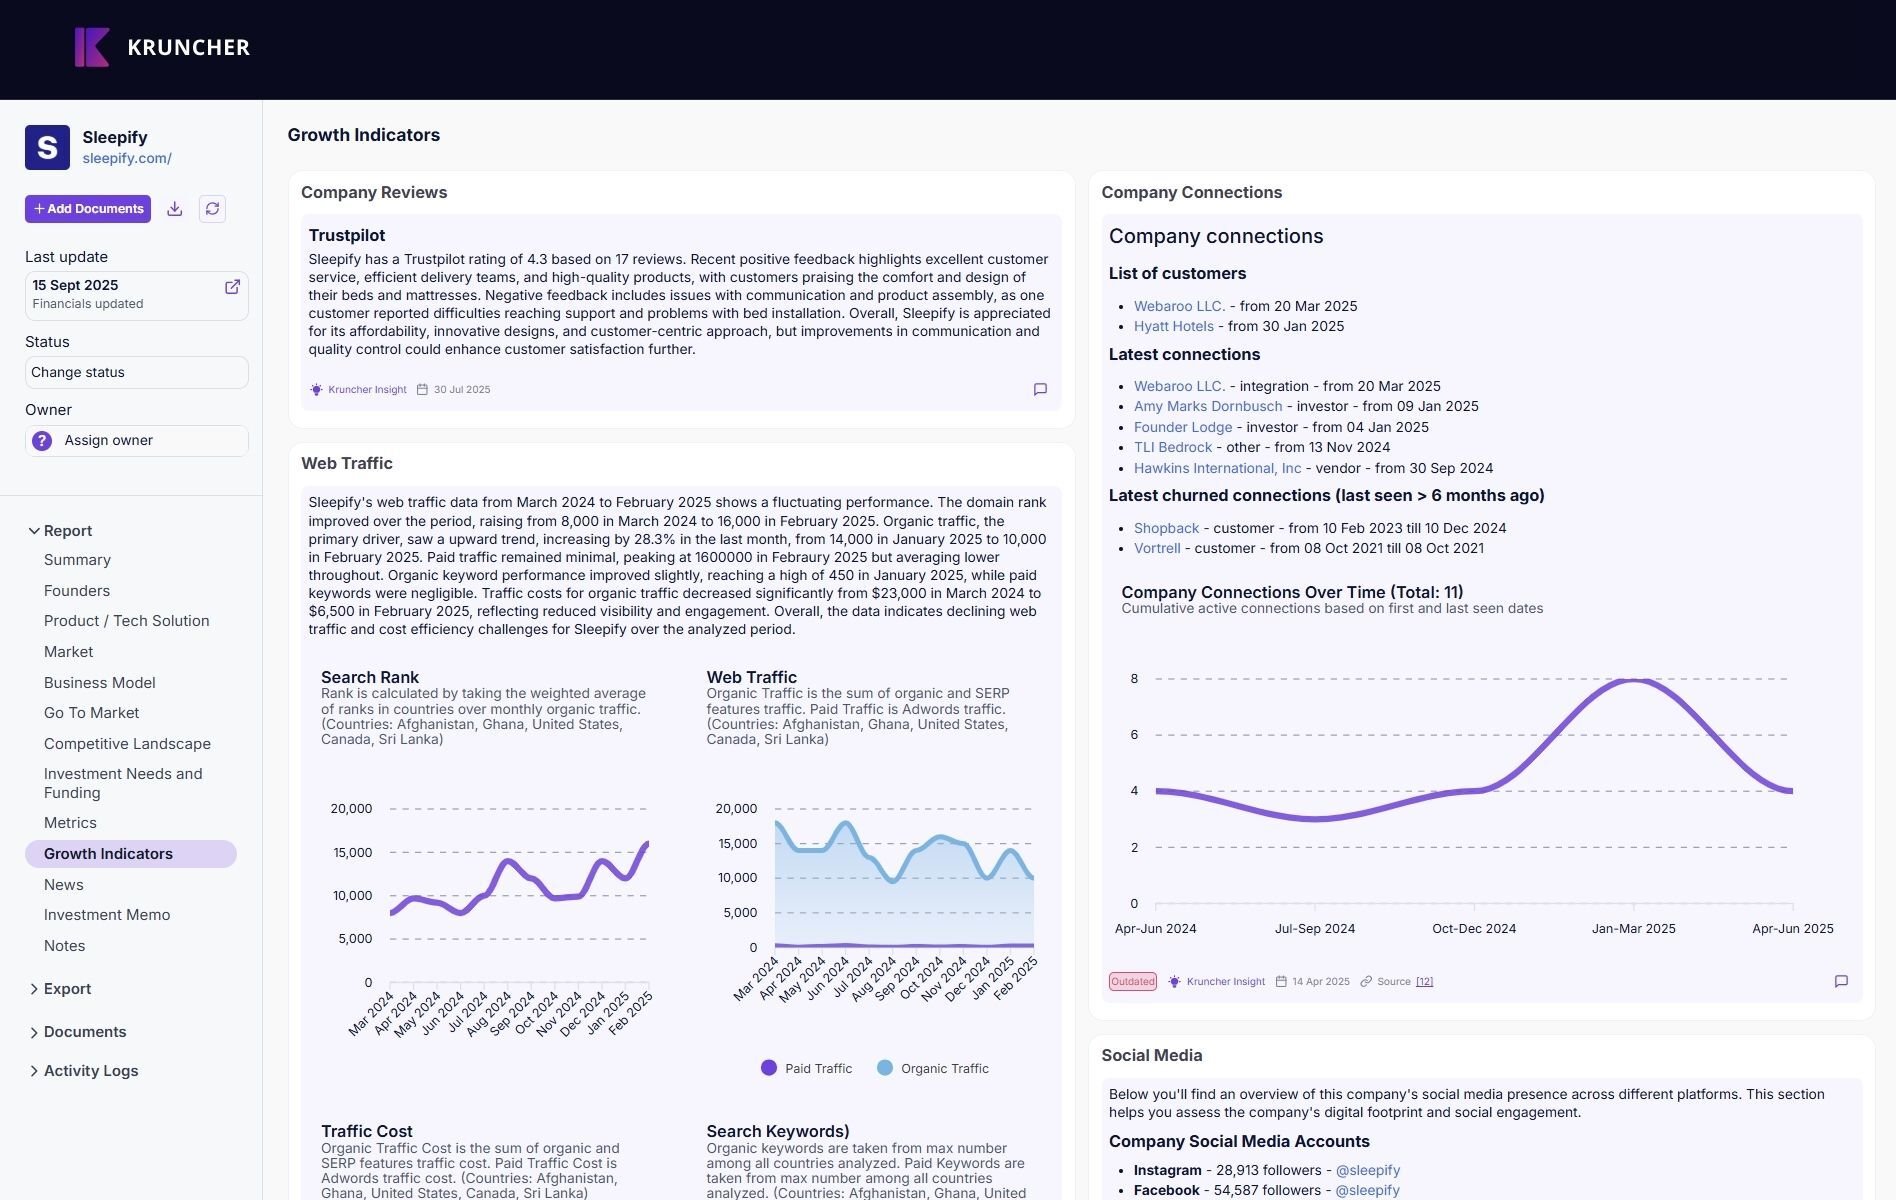
Task: Click the source reference [12] link
Action: pos(1424,982)
